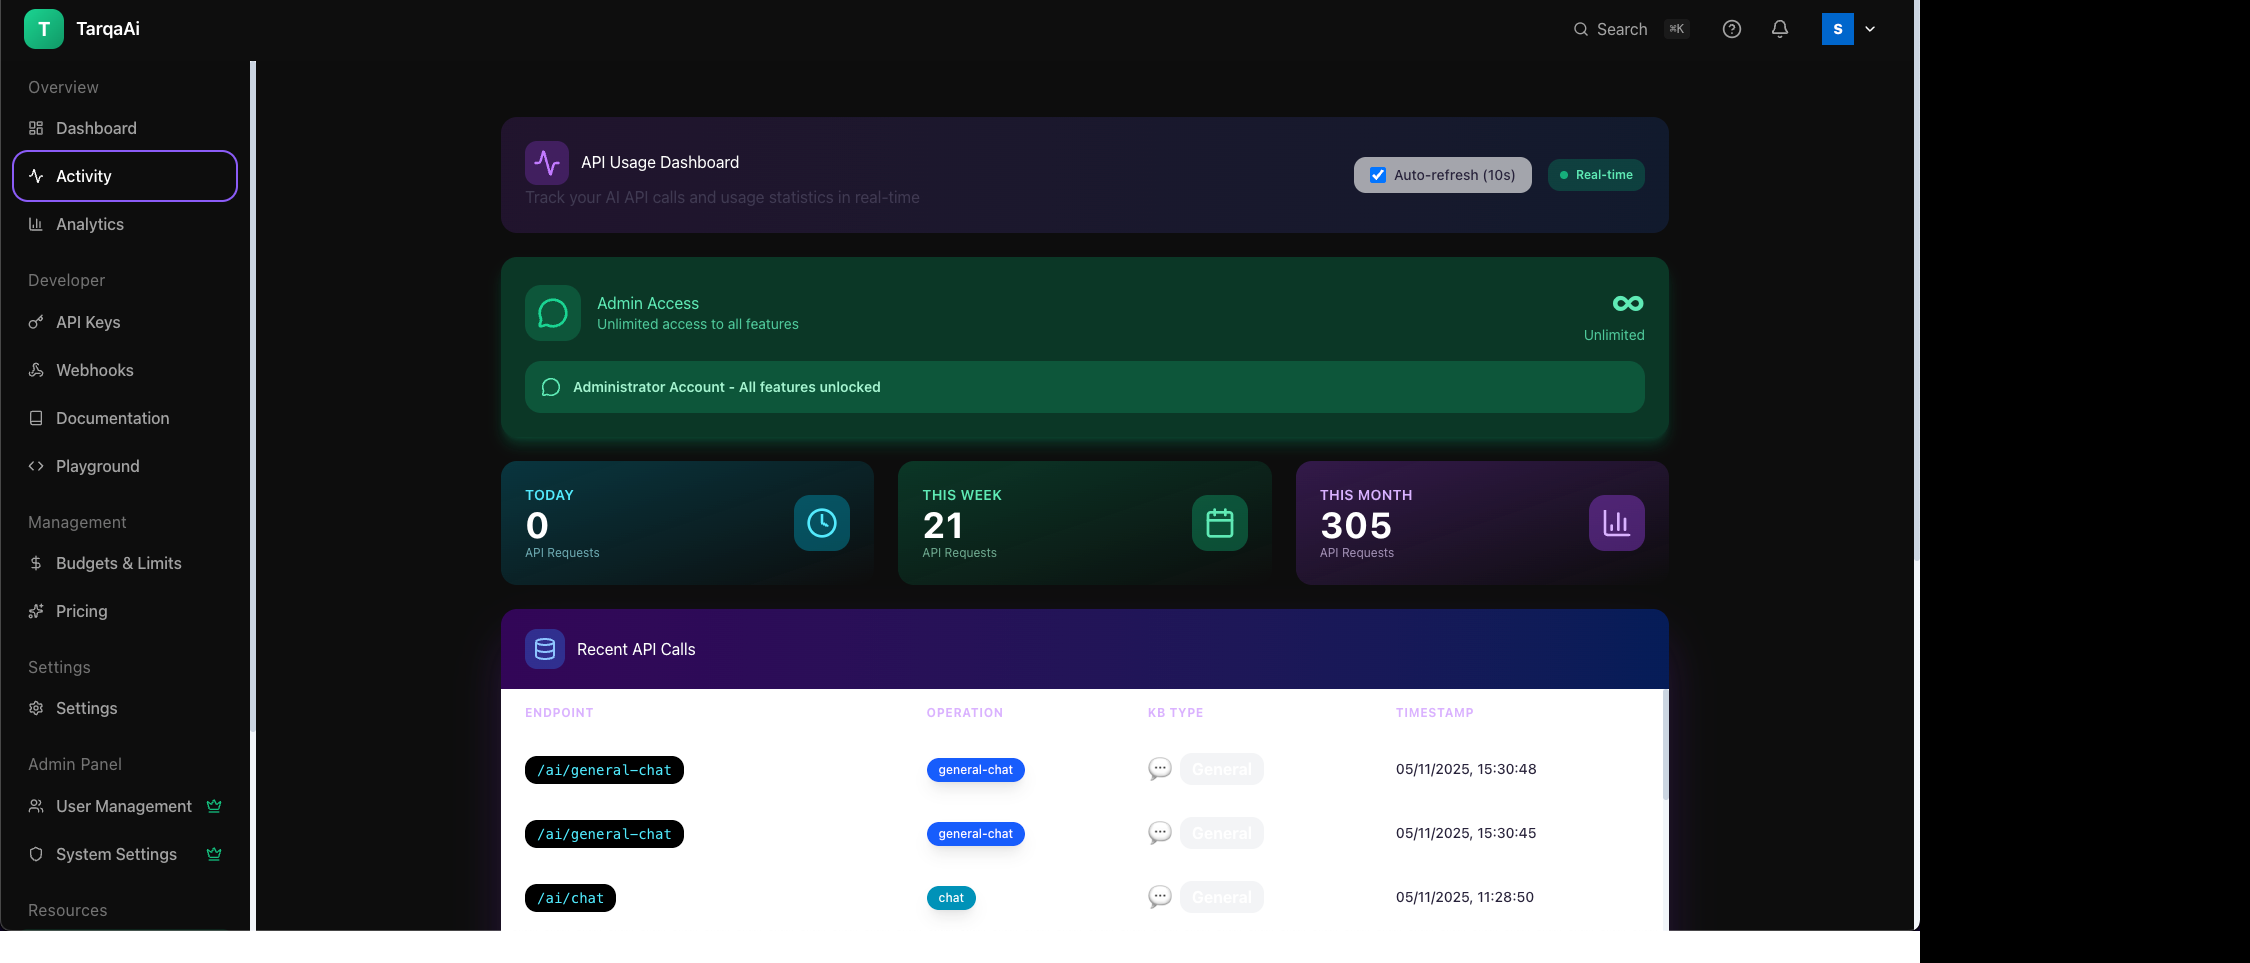Click the OPERATION column header
This screenshot has height=963, width=2250.
coord(965,713)
